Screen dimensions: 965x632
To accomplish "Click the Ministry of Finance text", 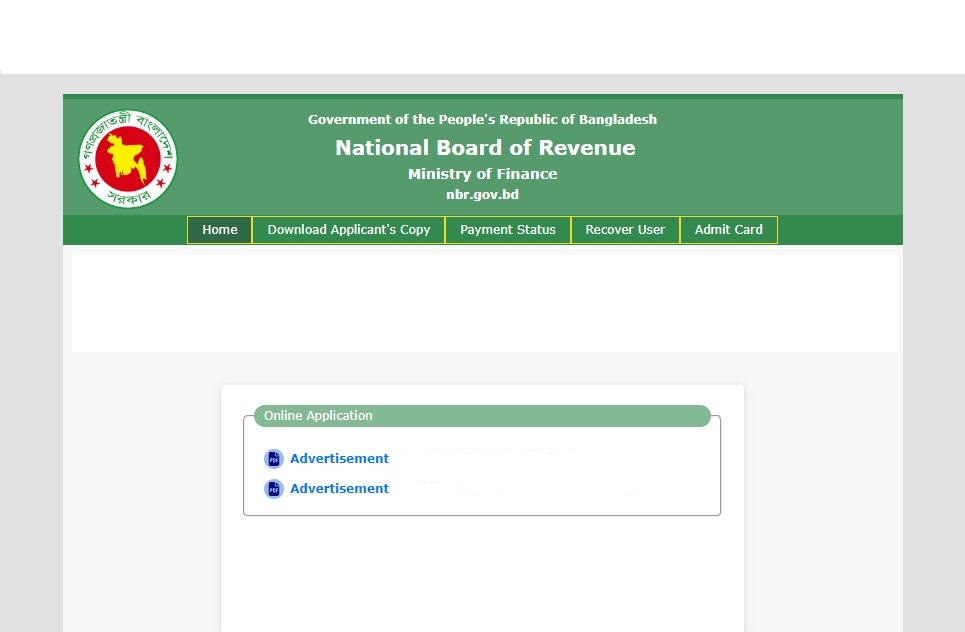I will click(x=482, y=174).
